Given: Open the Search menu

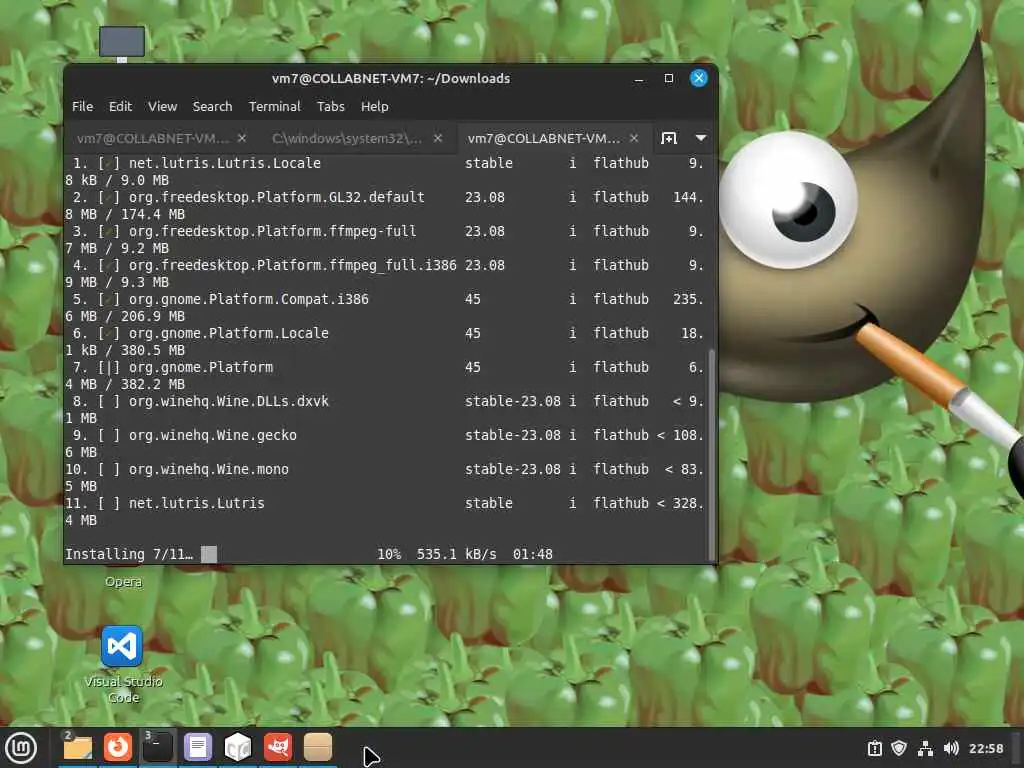Looking at the screenshot, I should tap(212, 106).
